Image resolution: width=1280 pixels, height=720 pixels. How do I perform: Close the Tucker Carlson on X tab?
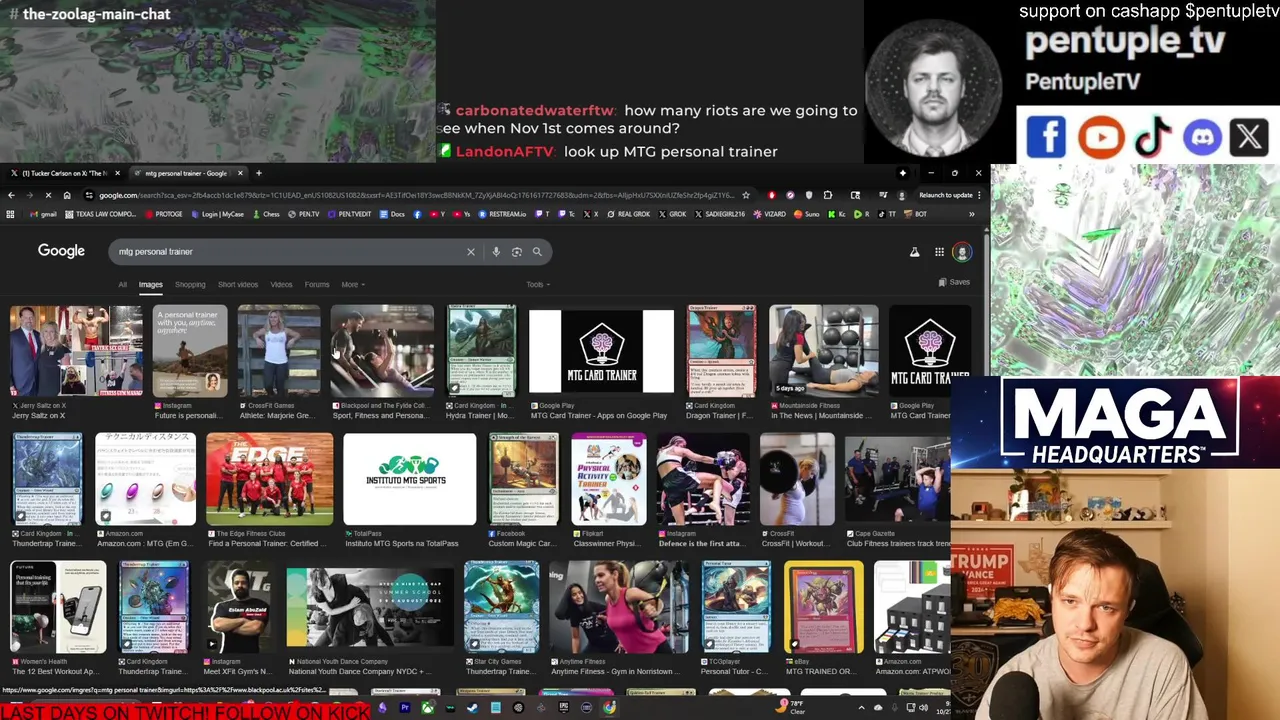[x=117, y=173]
